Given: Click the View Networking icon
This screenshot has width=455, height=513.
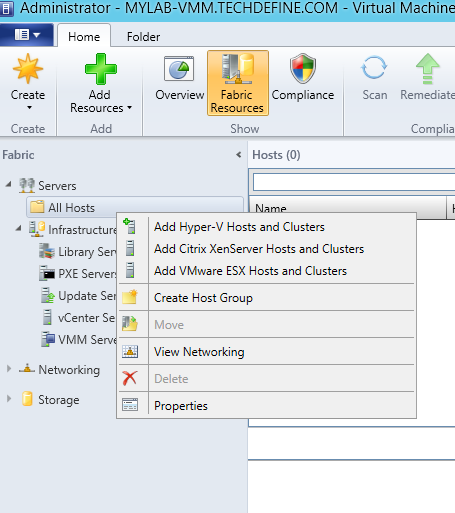Looking at the screenshot, I should point(130,351).
